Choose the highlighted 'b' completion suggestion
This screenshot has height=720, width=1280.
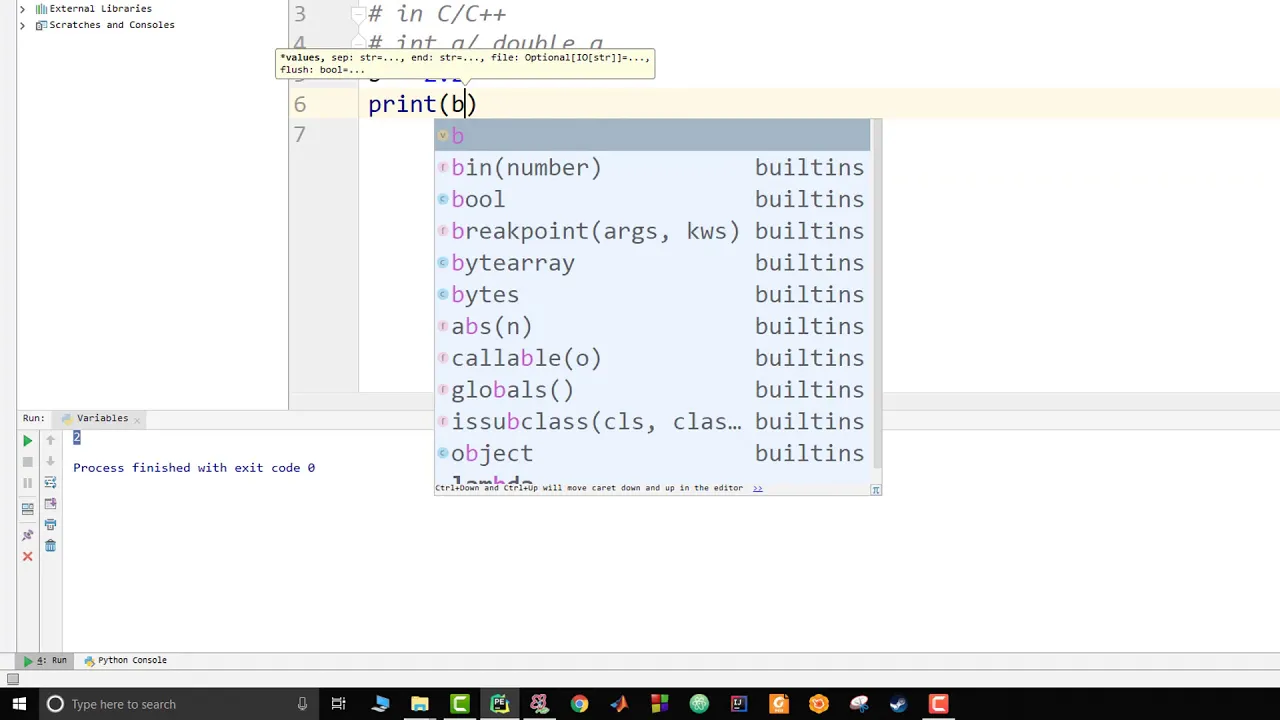652,135
